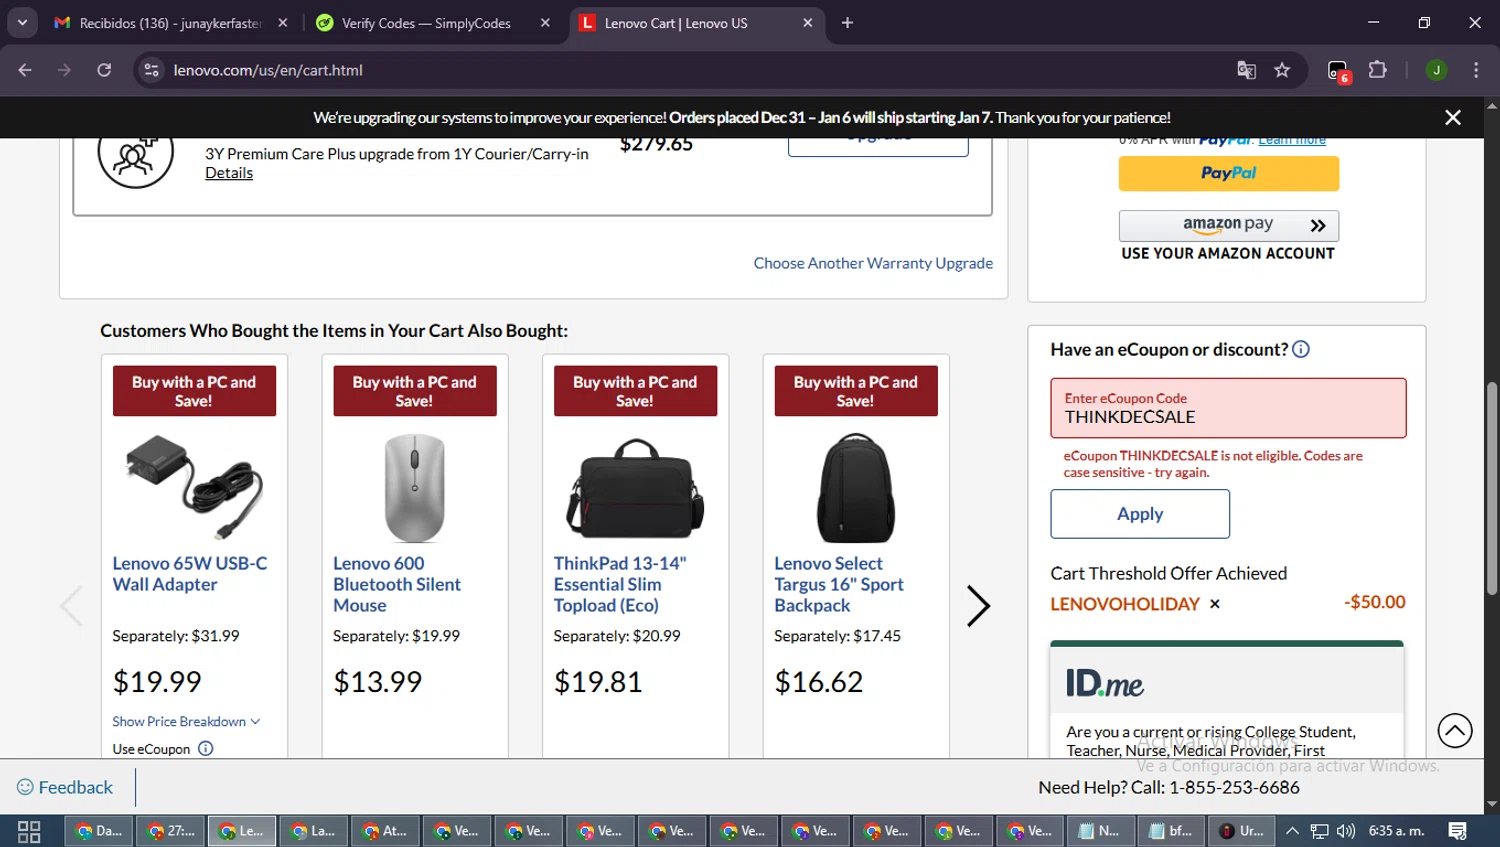Screen dimensions: 1500x847
Task: Click the Bluetooth mouse product image
Action: 414,488
